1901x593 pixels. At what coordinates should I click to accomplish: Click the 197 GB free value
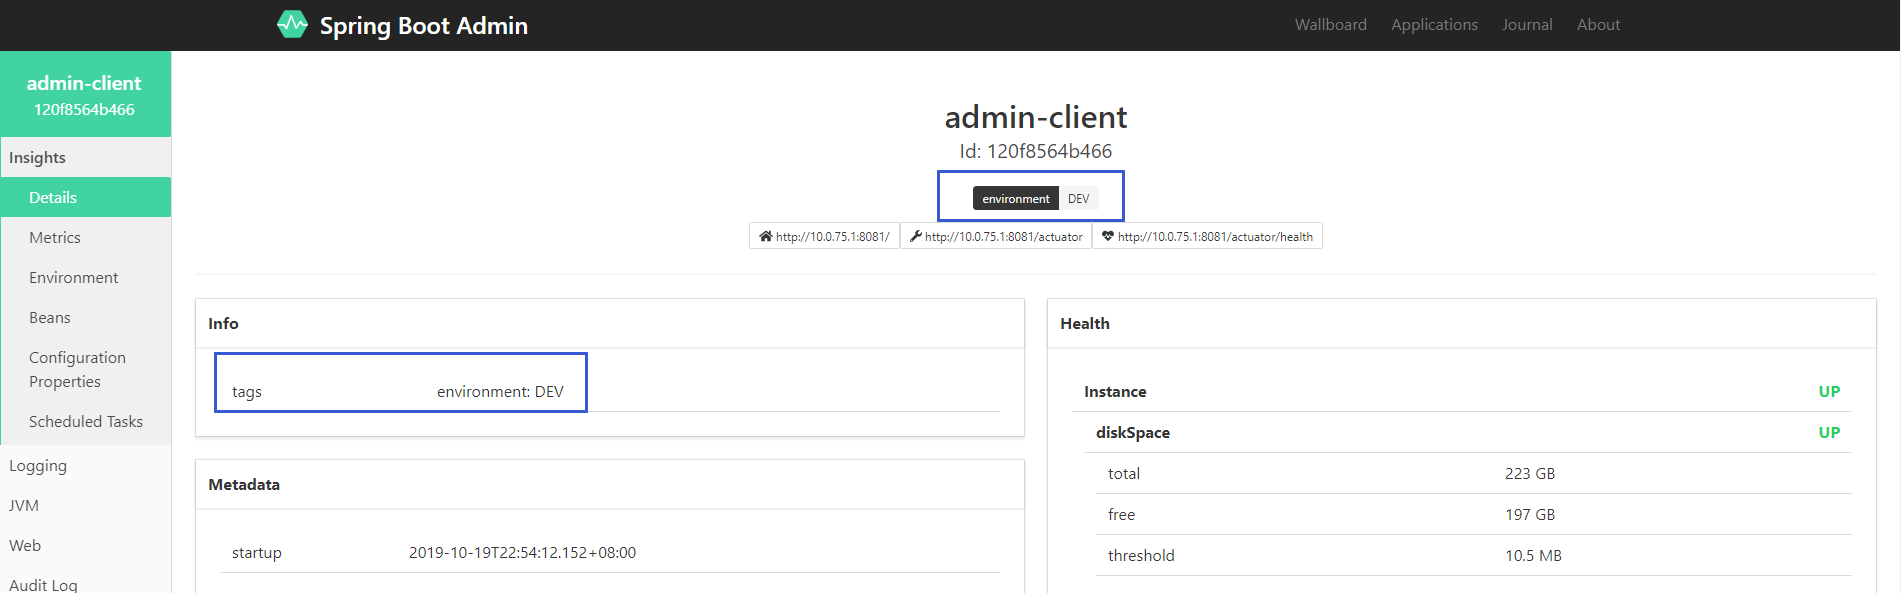pos(1530,514)
